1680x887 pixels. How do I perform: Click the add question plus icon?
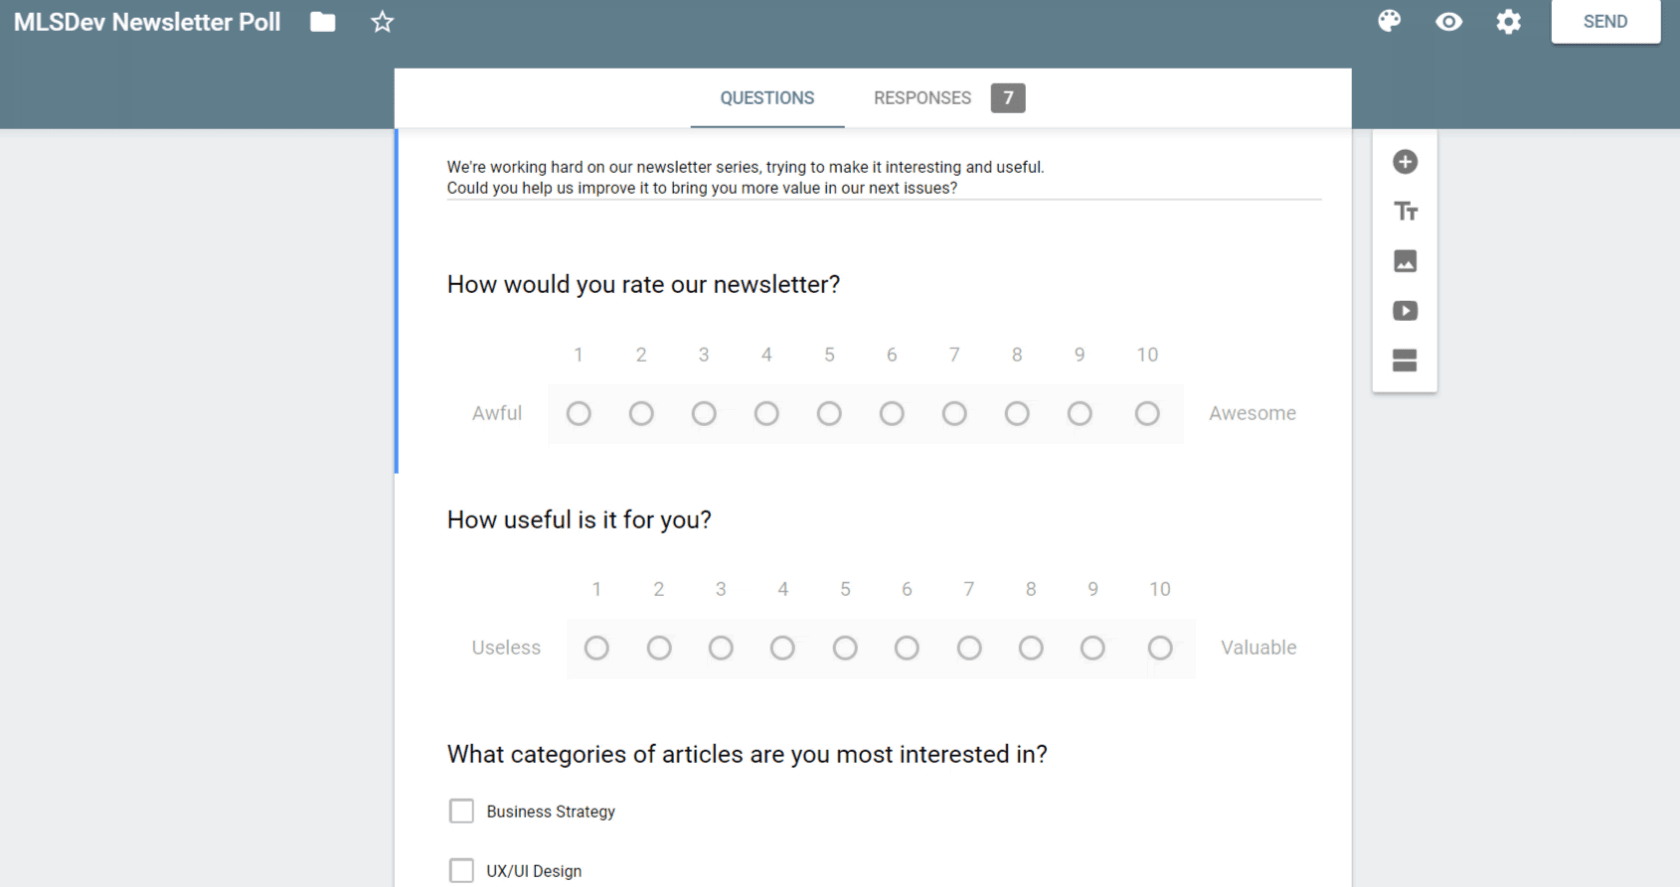pyautogui.click(x=1405, y=162)
